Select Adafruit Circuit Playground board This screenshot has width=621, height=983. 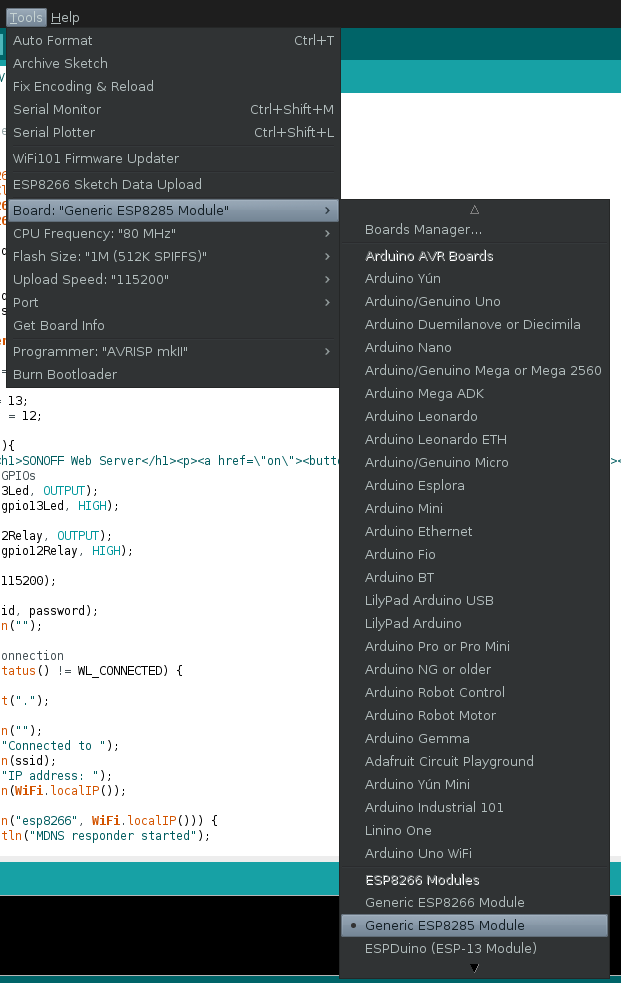point(474,761)
